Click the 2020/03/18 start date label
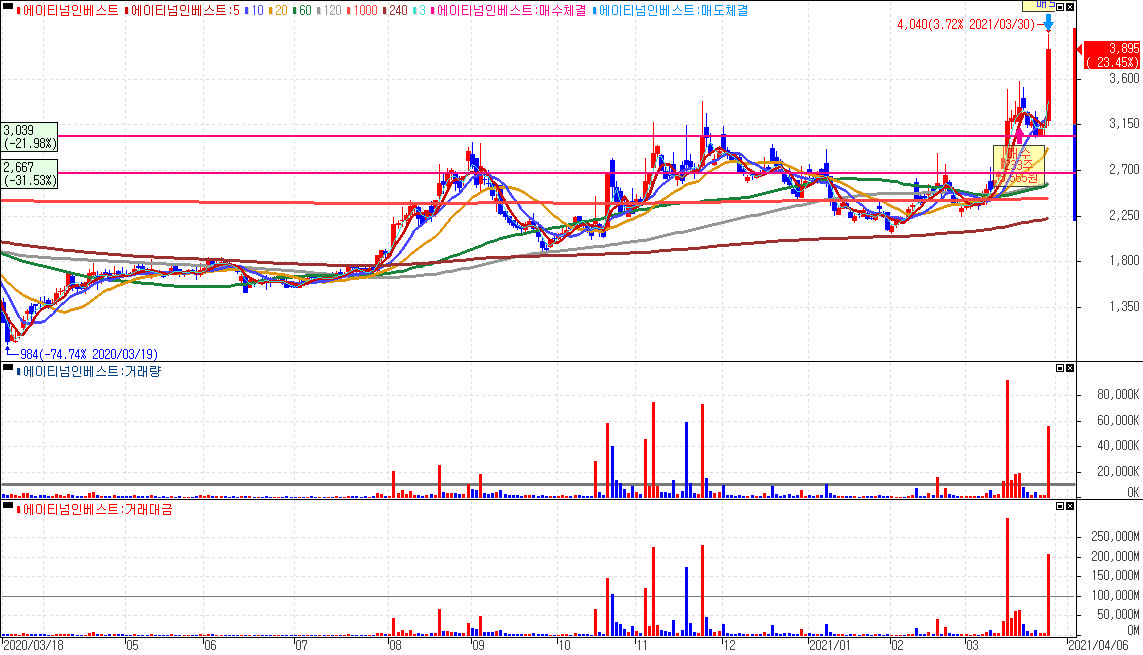1143x655 pixels. point(33,646)
